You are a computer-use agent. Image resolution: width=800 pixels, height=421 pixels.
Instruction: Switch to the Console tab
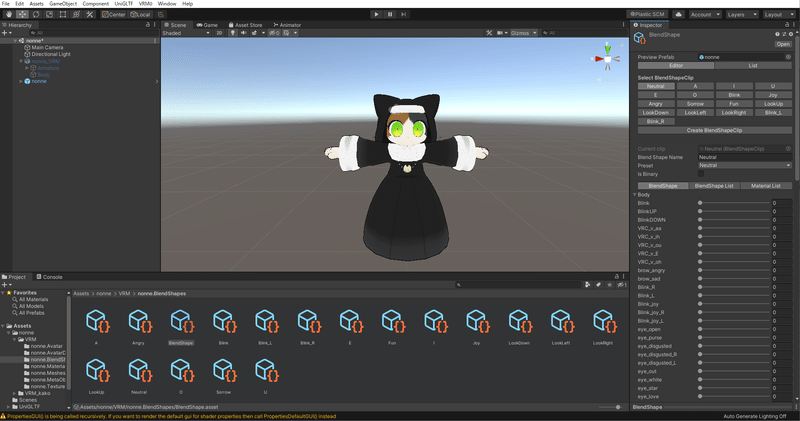[49, 277]
